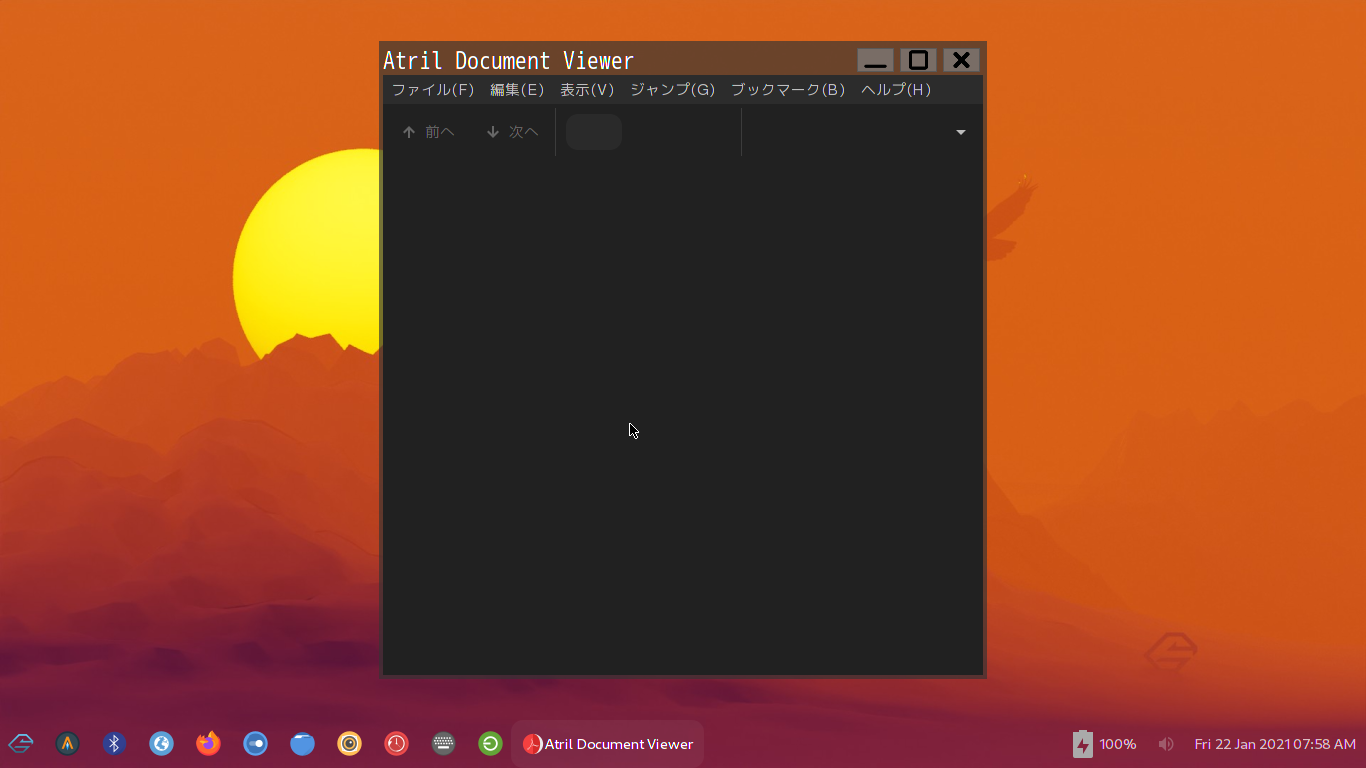Viewport: 1366px width, 768px height.
Task: Open the 表示(V) menu
Action: pyautogui.click(x=587, y=90)
